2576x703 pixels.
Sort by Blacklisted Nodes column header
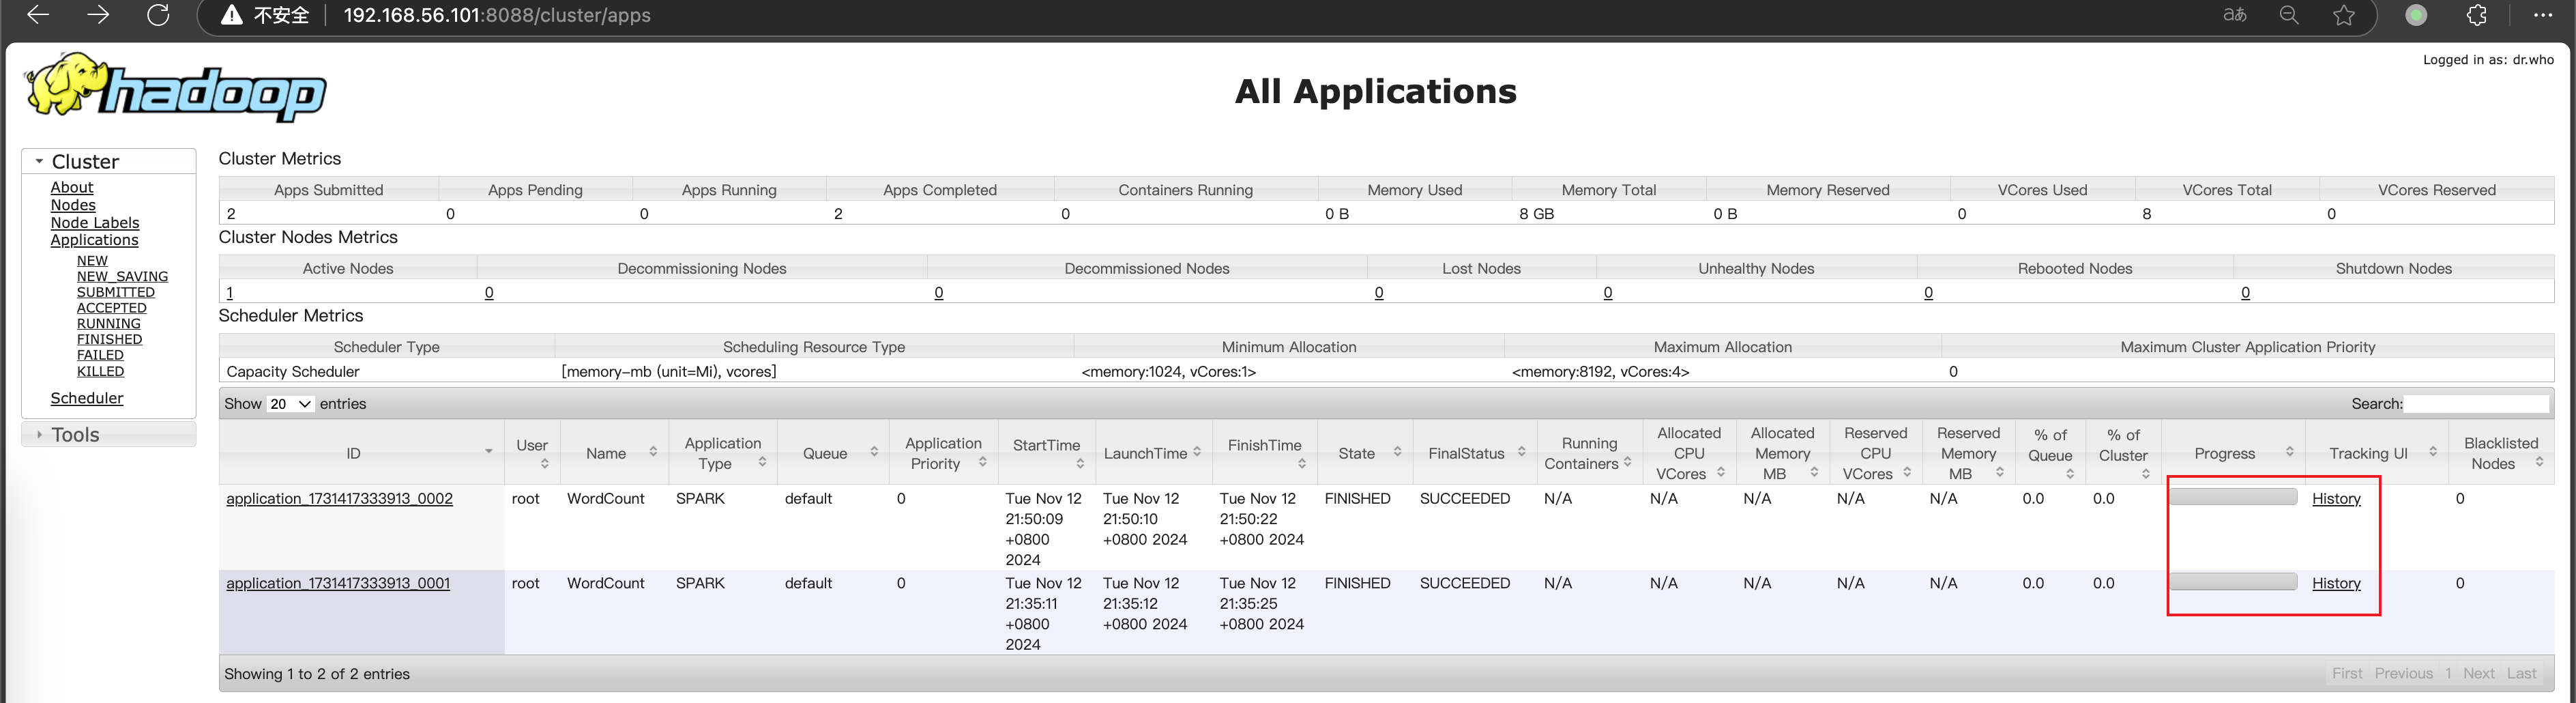(2501, 453)
